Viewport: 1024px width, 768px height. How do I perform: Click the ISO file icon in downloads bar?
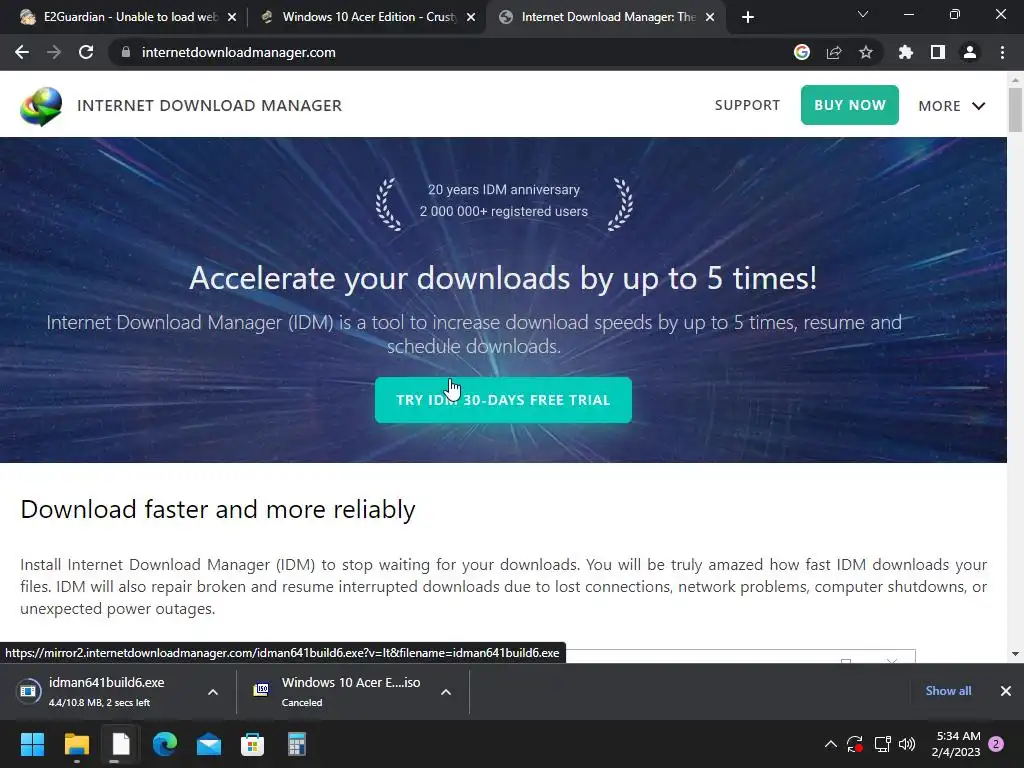click(261, 690)
